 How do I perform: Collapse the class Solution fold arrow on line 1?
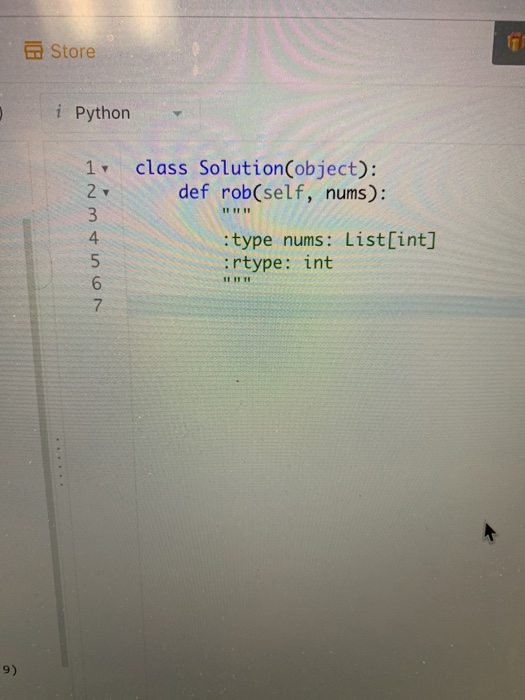(105, 169)
